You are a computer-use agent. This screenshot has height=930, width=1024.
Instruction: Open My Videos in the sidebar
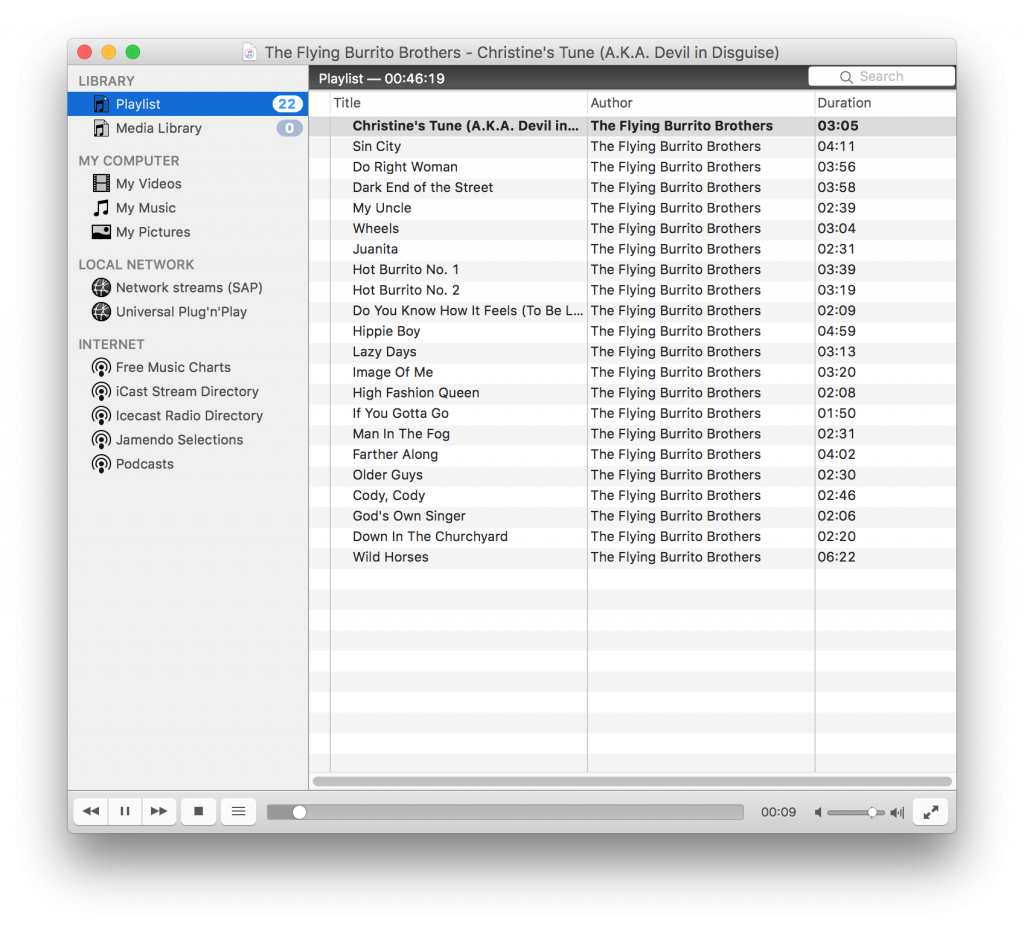(188, 184)
